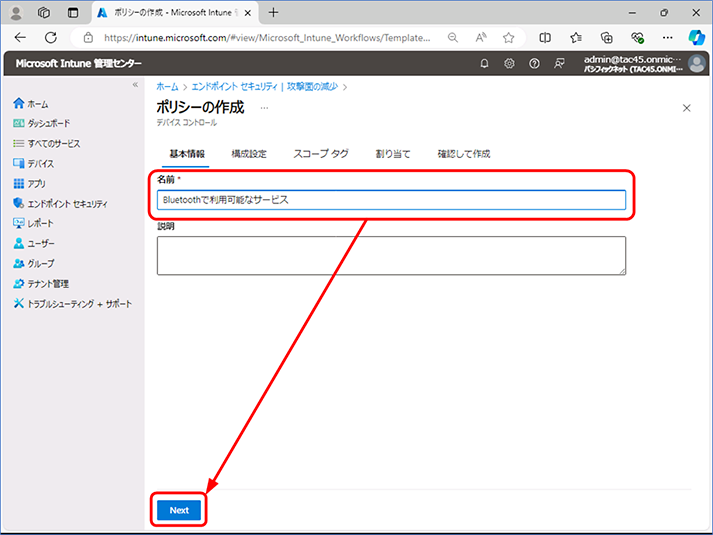
Task: Click the 説明 text area
Action: (x=391, y=255)
